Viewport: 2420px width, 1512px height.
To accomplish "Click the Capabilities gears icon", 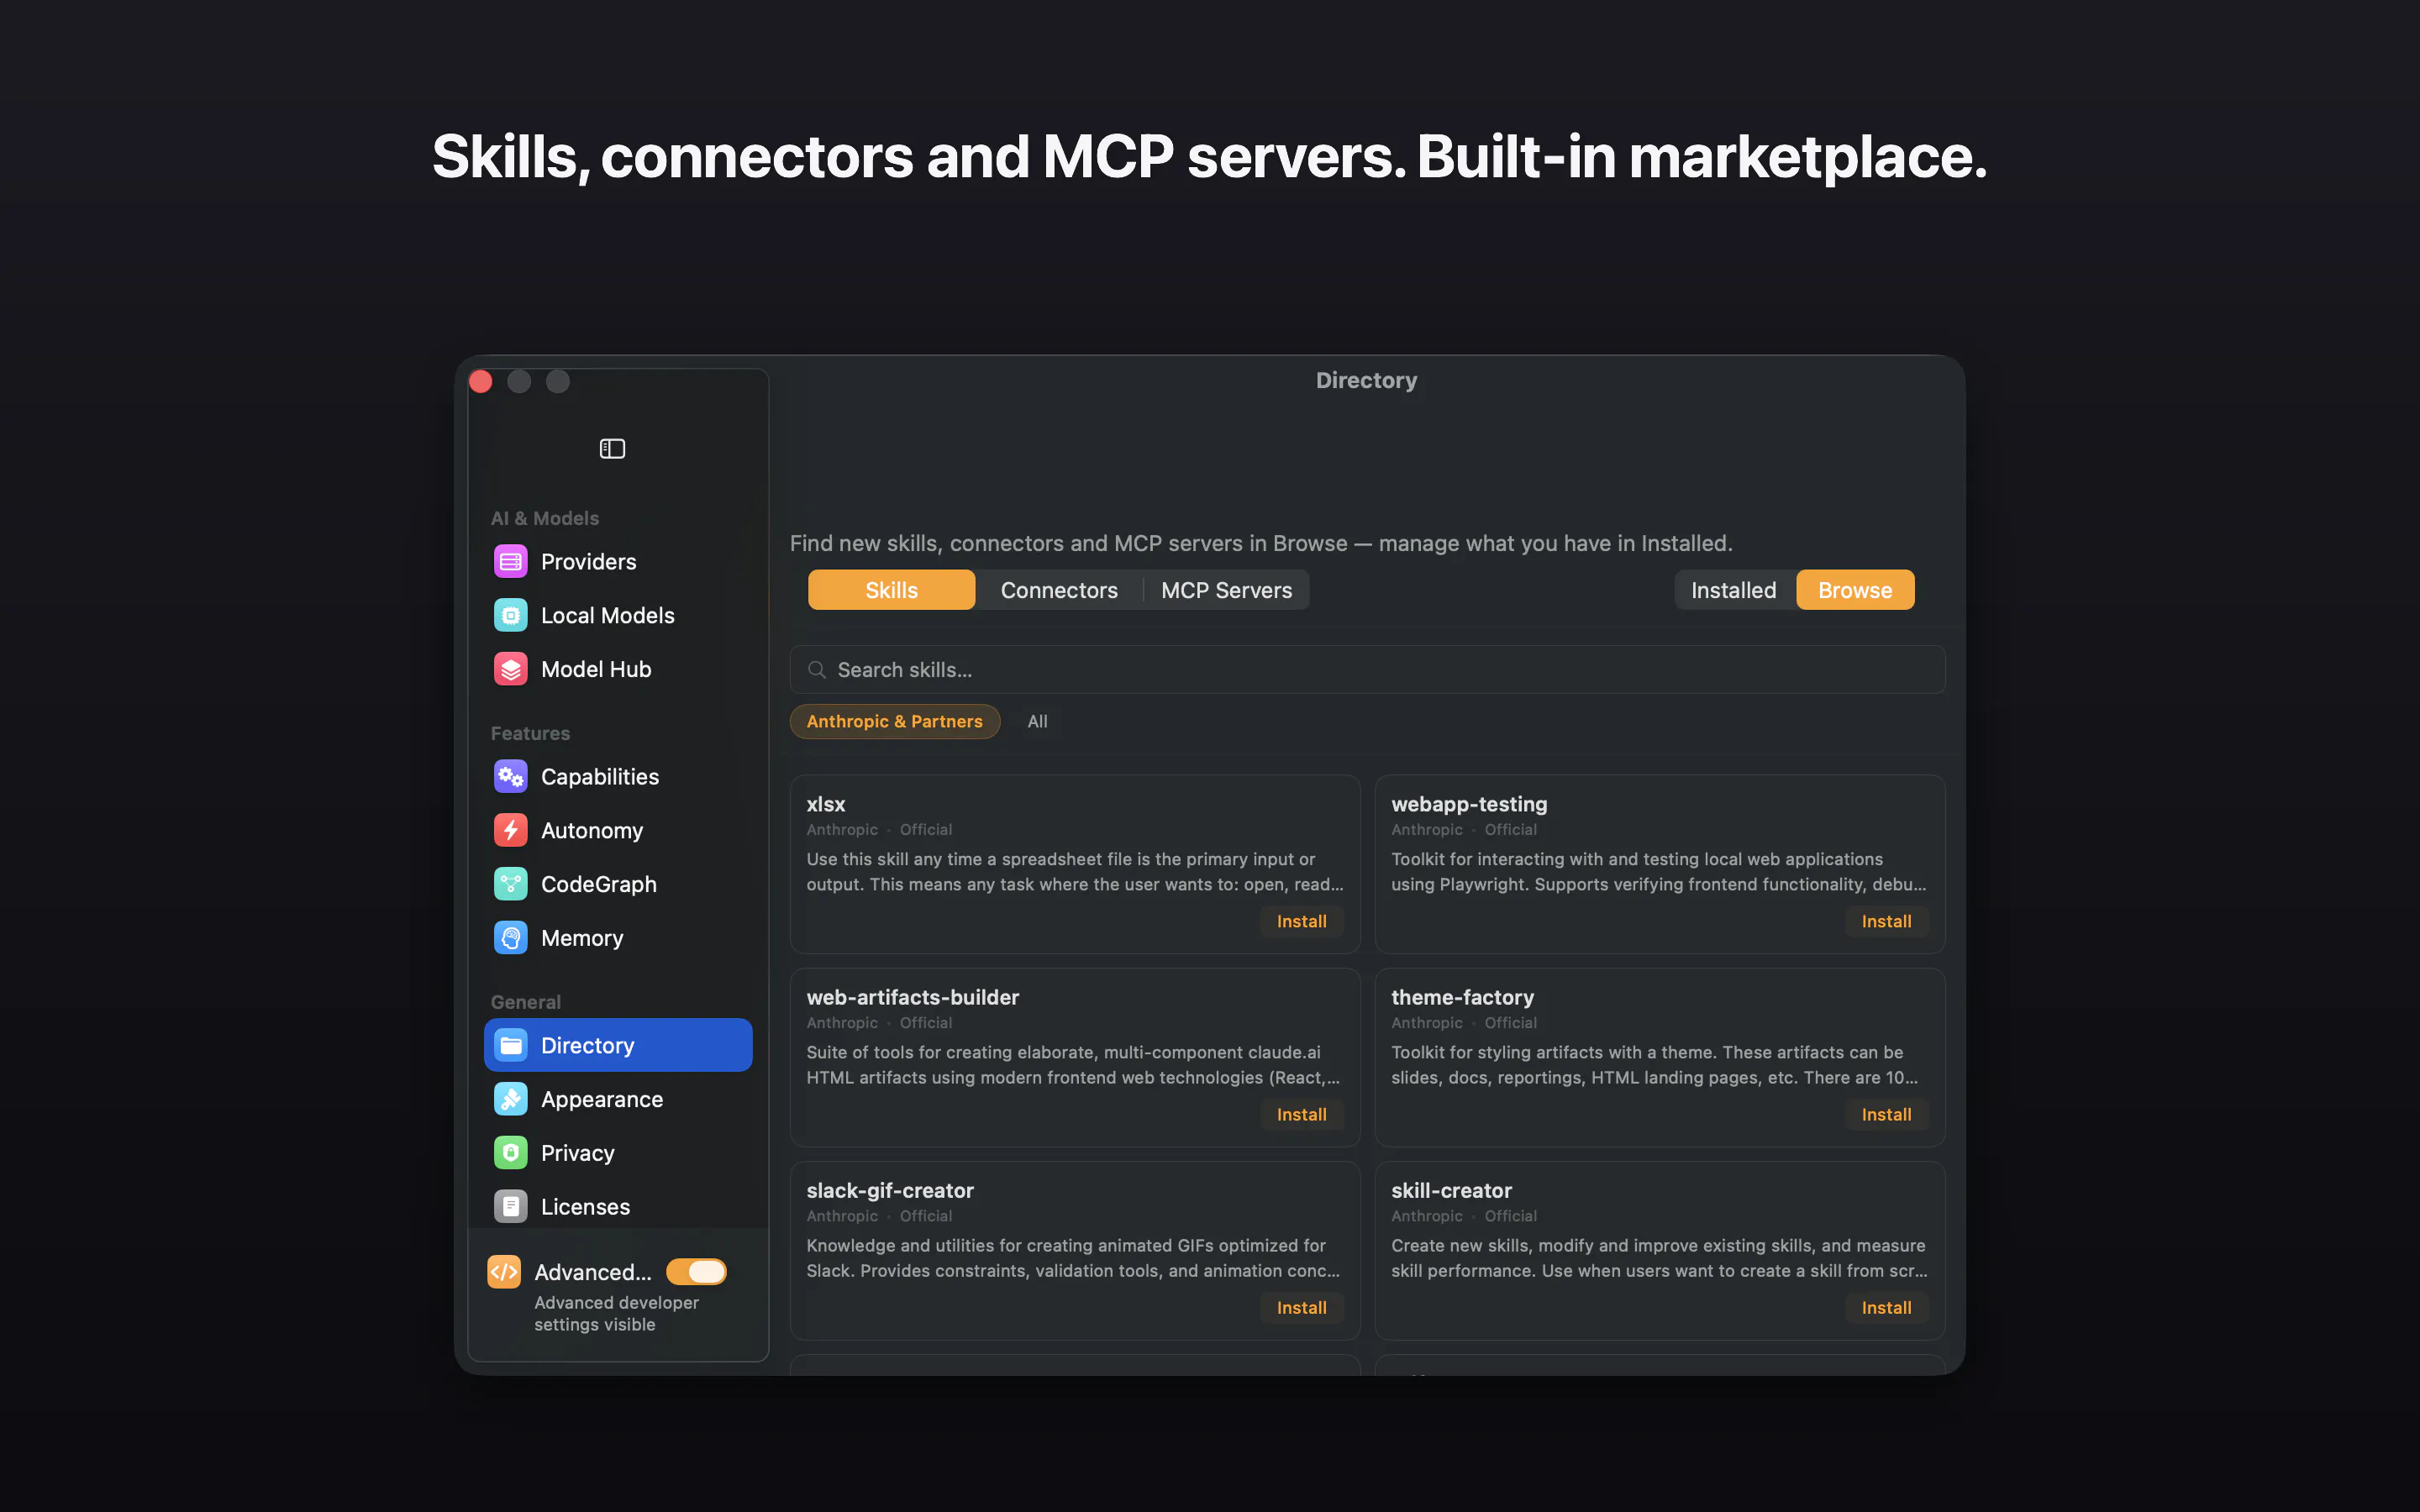I will 510,777.
